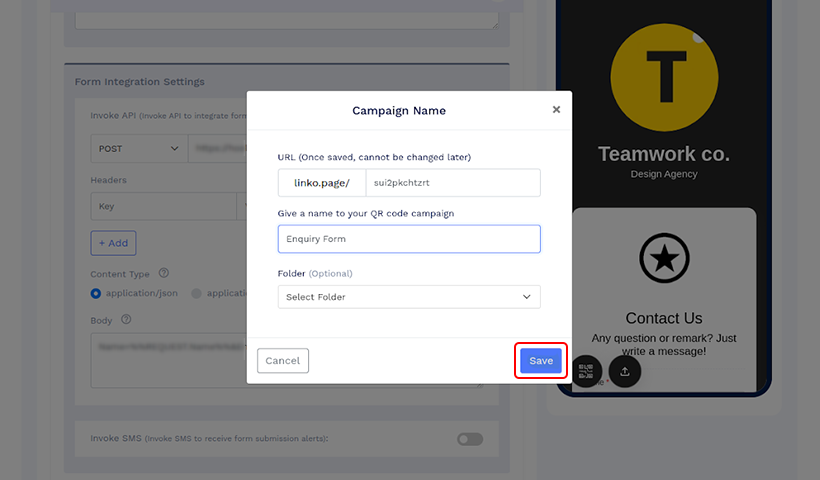
Task: Click the star icon in preview
Action: click(x=664, y=258)
